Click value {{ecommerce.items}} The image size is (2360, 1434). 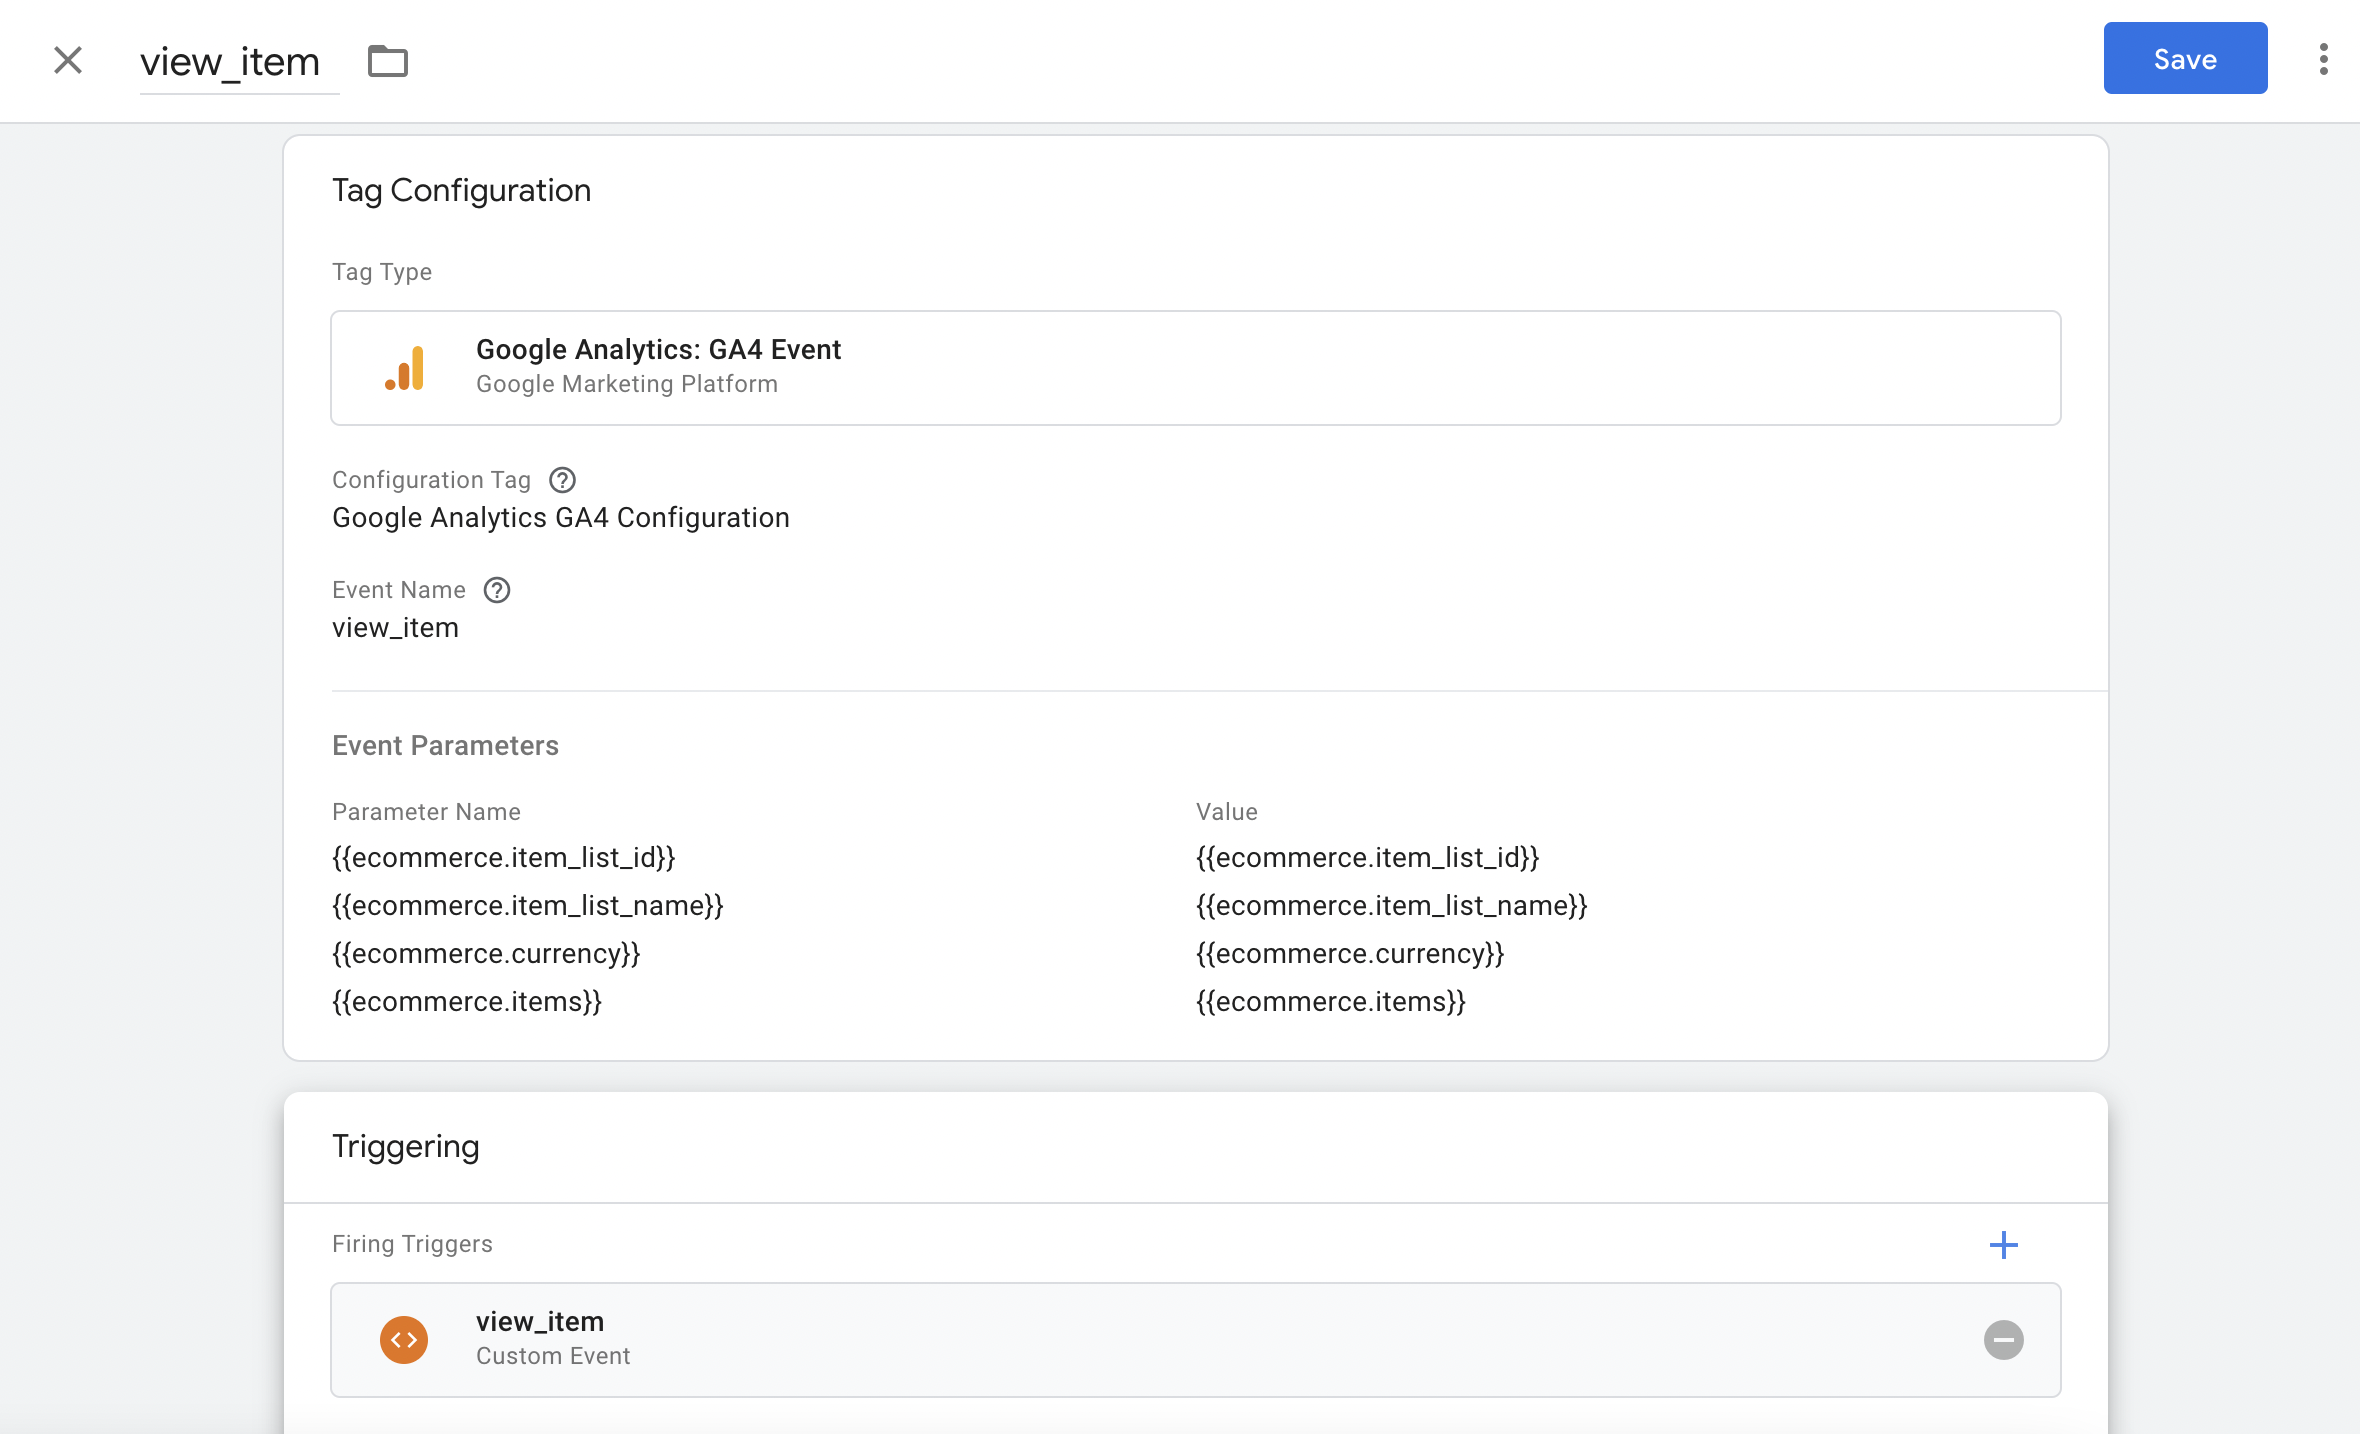pos(1331,1002)
